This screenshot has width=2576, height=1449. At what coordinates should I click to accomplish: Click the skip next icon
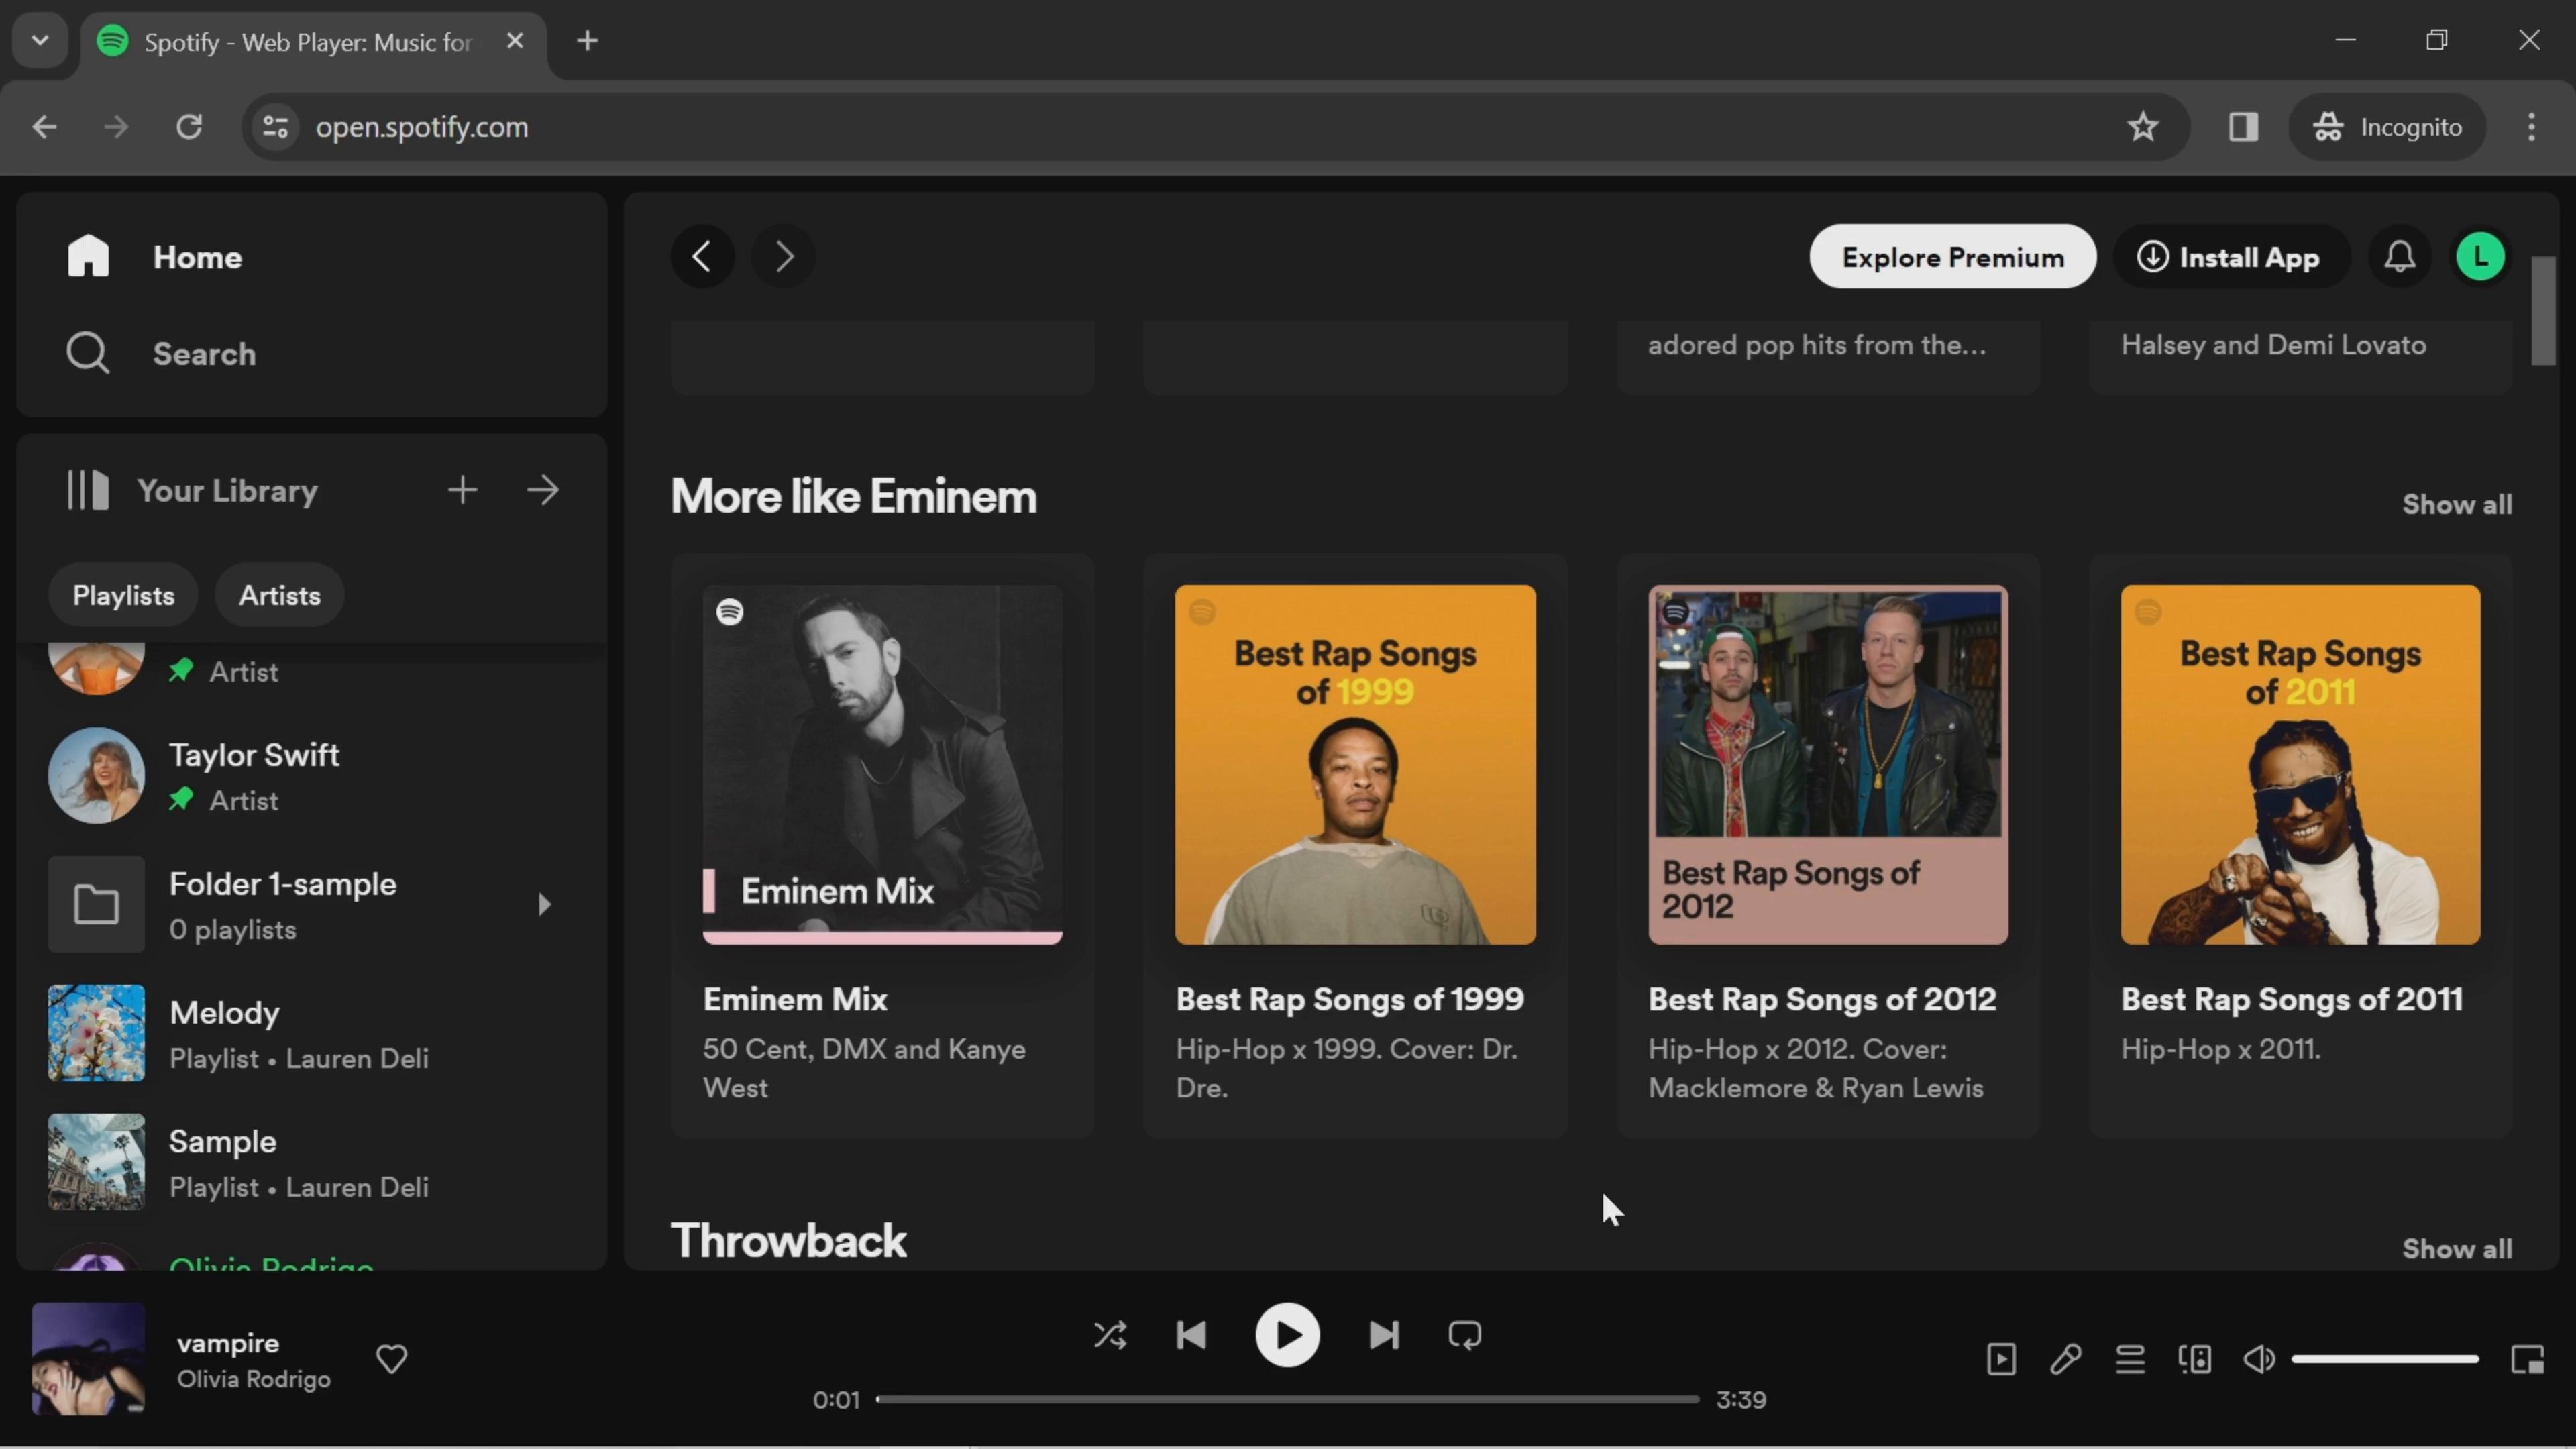click(1383, 1336)
